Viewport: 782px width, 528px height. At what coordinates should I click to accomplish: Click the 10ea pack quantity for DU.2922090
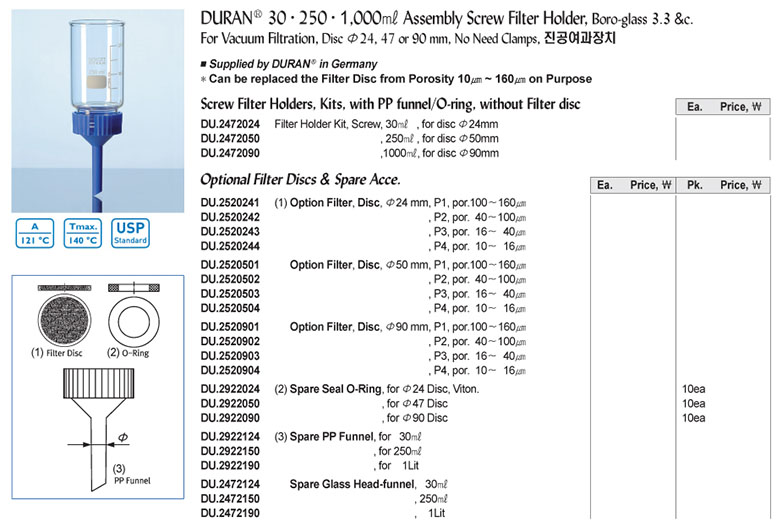[x=693, y=418]
